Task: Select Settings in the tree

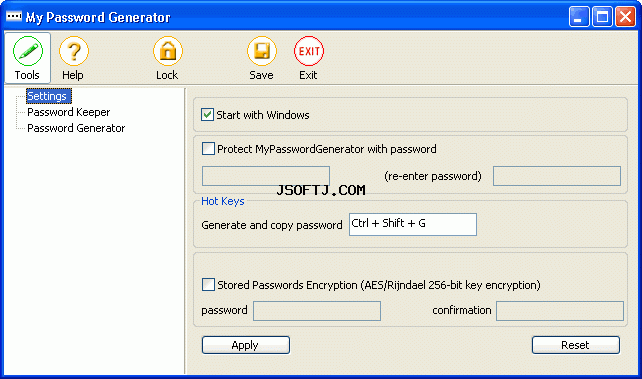Action: pos(47,96)
